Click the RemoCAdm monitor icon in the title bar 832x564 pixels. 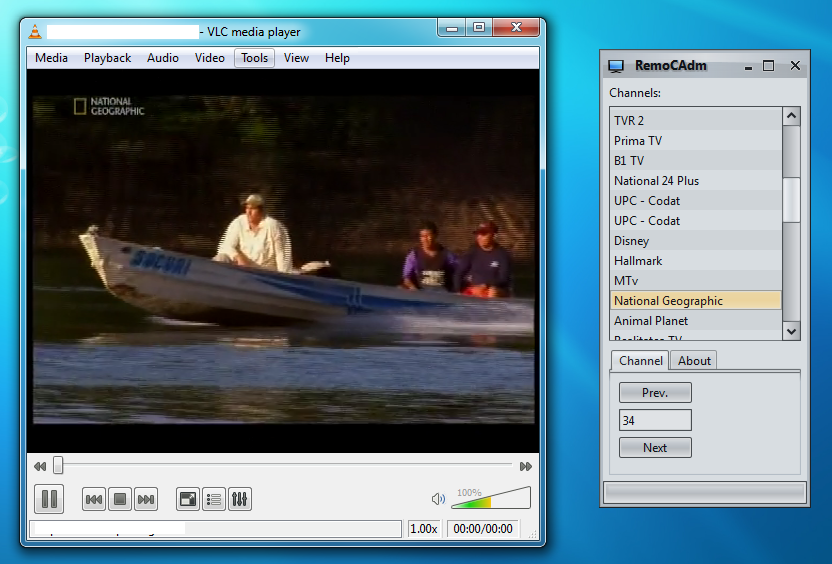click(616, 66)
